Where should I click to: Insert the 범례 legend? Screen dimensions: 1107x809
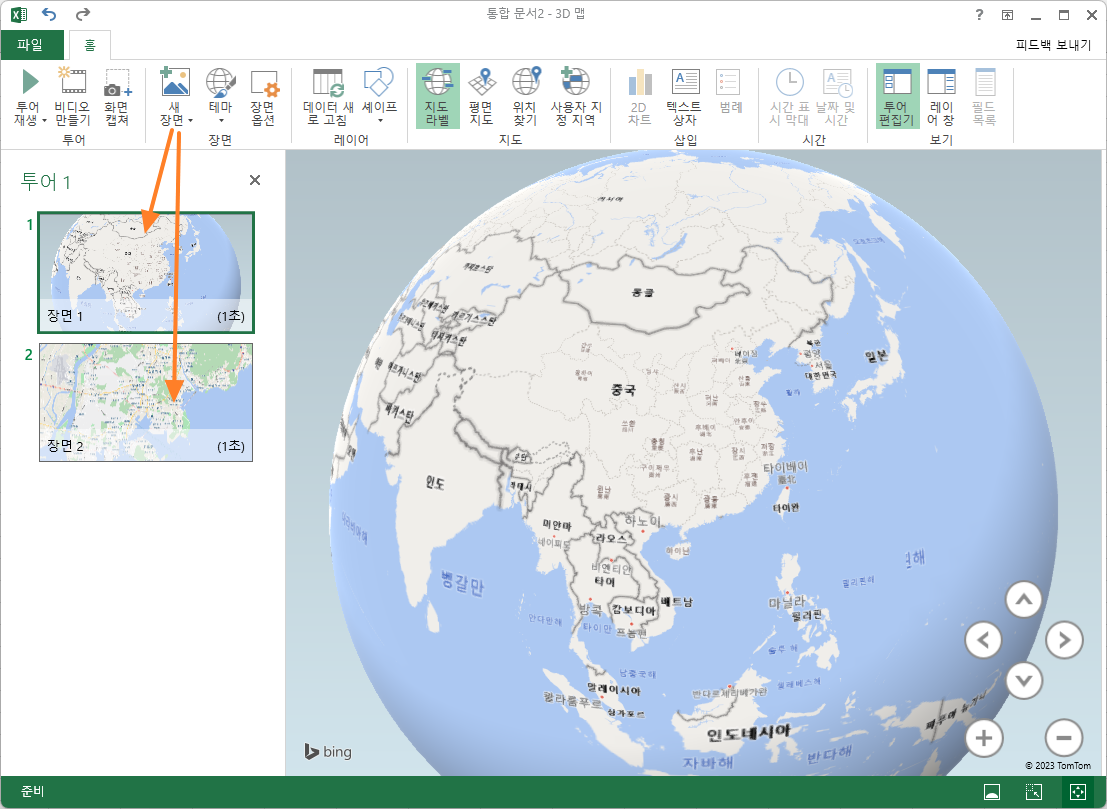pyautogui.click(x=730, y=92)
